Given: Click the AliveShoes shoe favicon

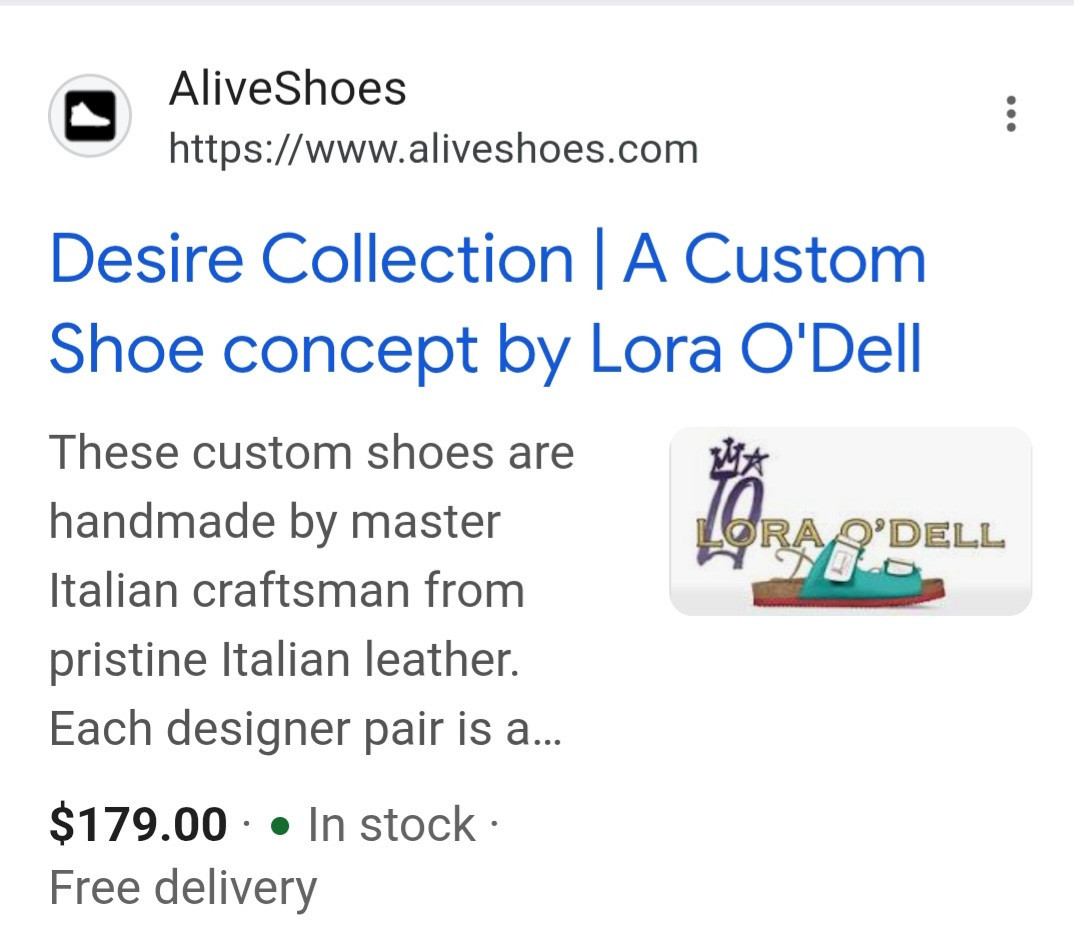Looking at the screenshot, I should tap(90, 115).
